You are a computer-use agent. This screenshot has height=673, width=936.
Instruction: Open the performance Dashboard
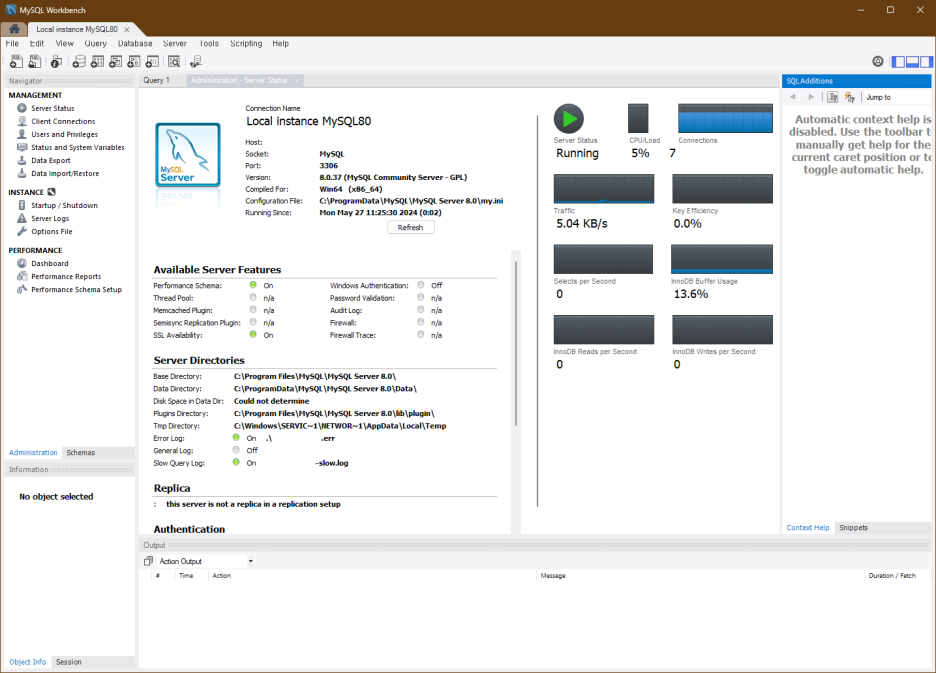coord(50,263)
